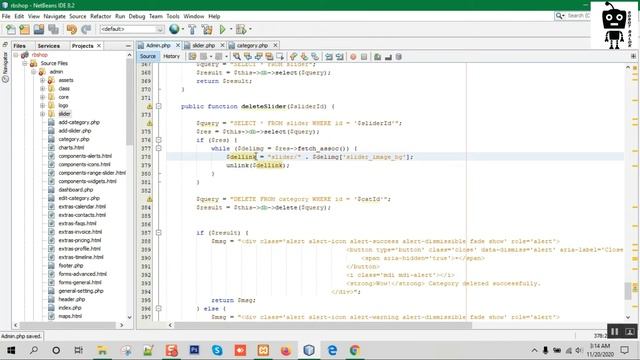Click the warning icon on line 383
Image resolution: width=640 pixels, height=360 pixels.
click(x=149, y=199)
